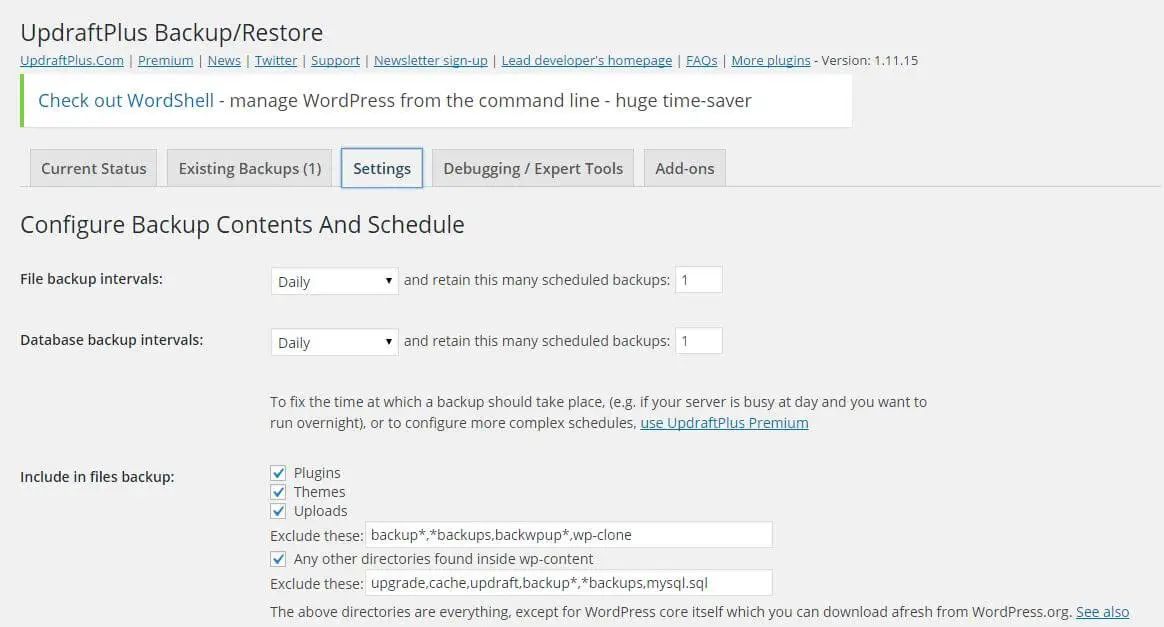Disable backing up Uploads
The height and width of the screenshot is (627, 1164).
tap(278, 510)
